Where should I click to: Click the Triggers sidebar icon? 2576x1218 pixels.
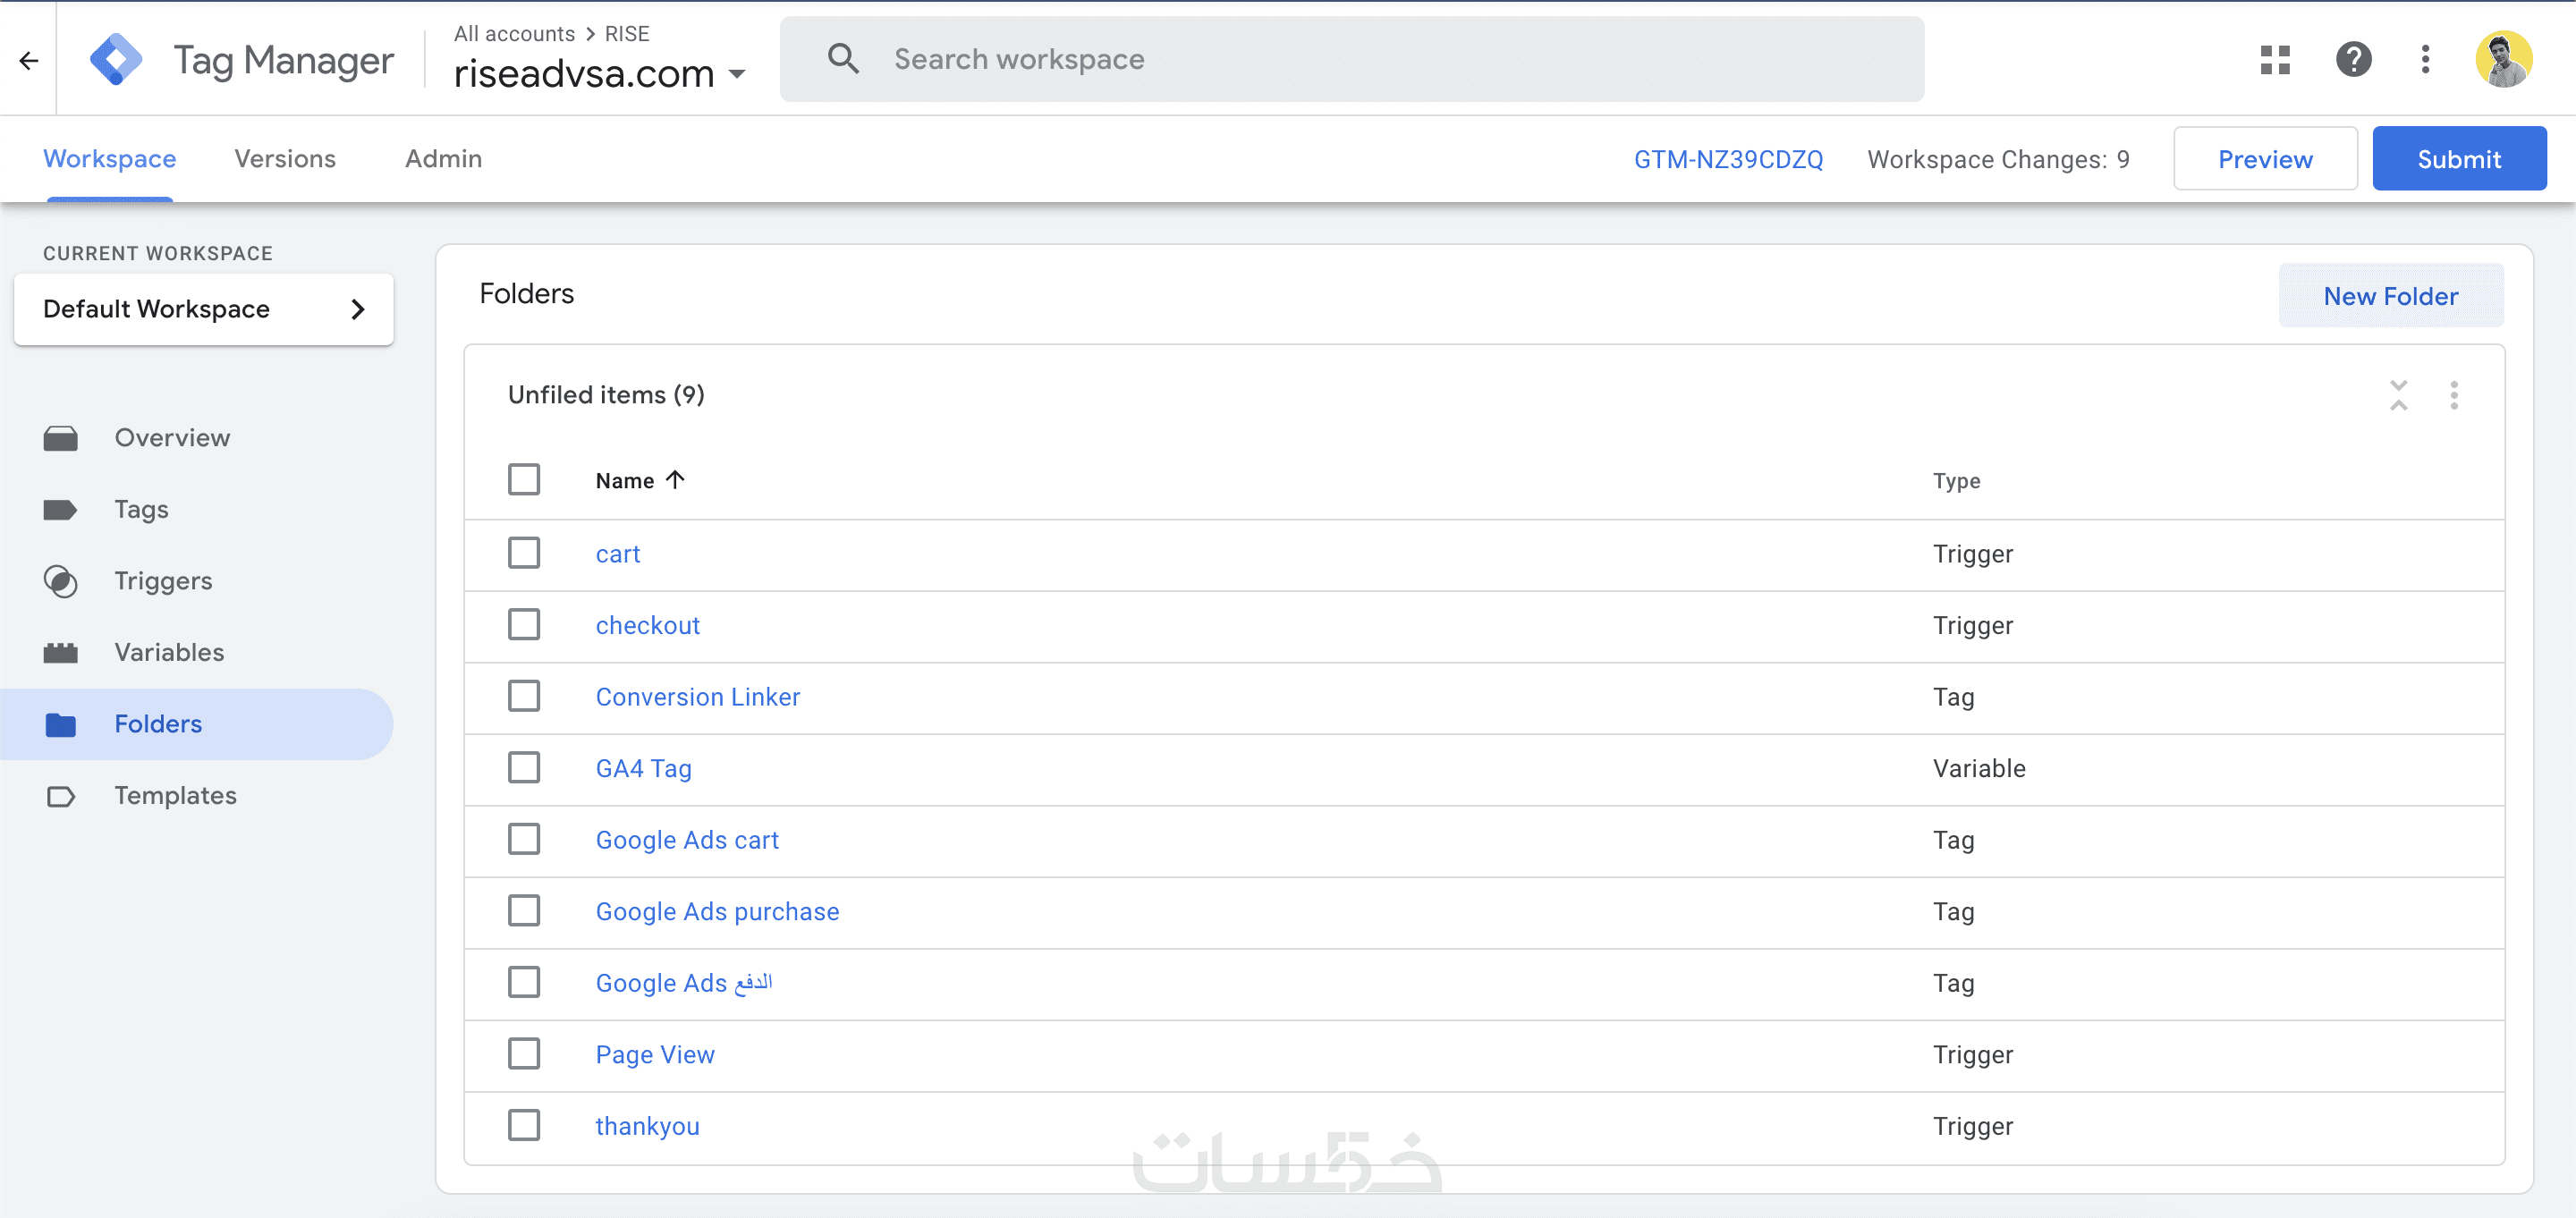coord(61,581)
